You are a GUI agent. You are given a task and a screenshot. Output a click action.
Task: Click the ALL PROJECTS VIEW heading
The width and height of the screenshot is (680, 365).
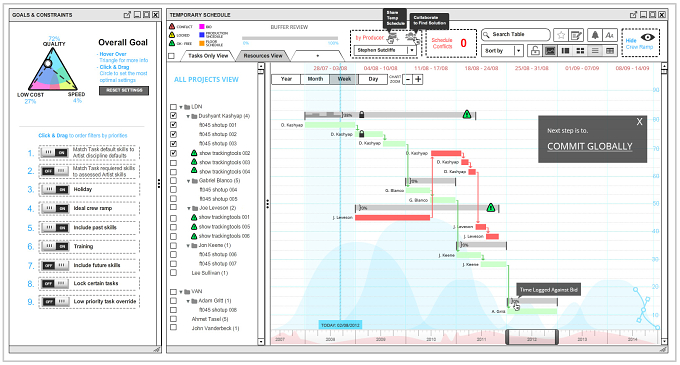(x=206, y=80)
